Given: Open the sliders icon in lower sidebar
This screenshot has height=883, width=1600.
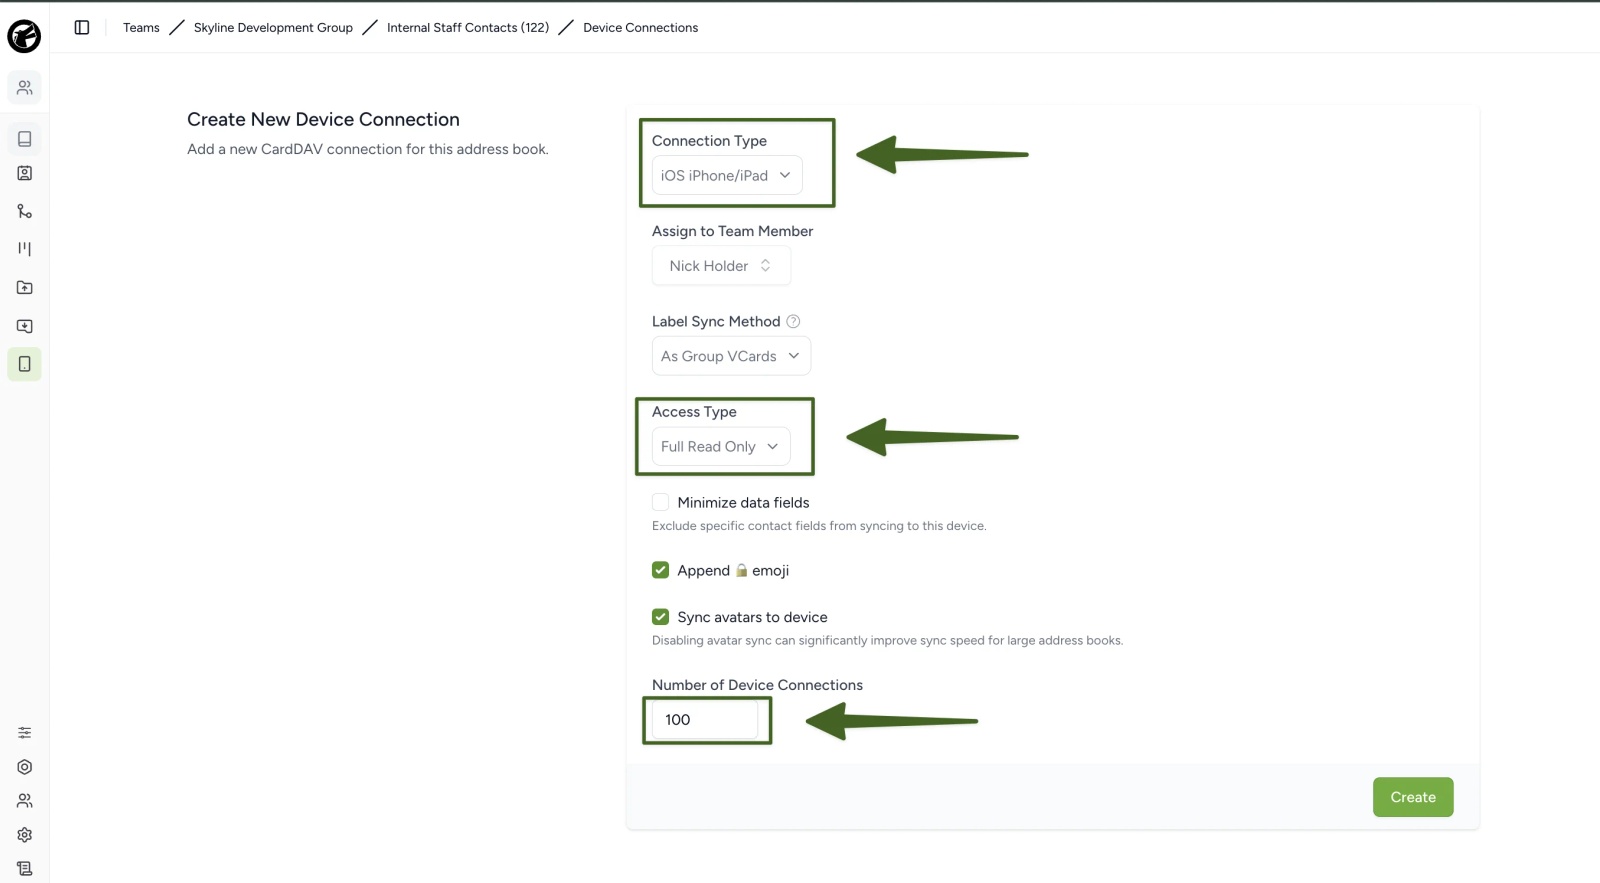Looking at the screenshot, I should 25,733.
